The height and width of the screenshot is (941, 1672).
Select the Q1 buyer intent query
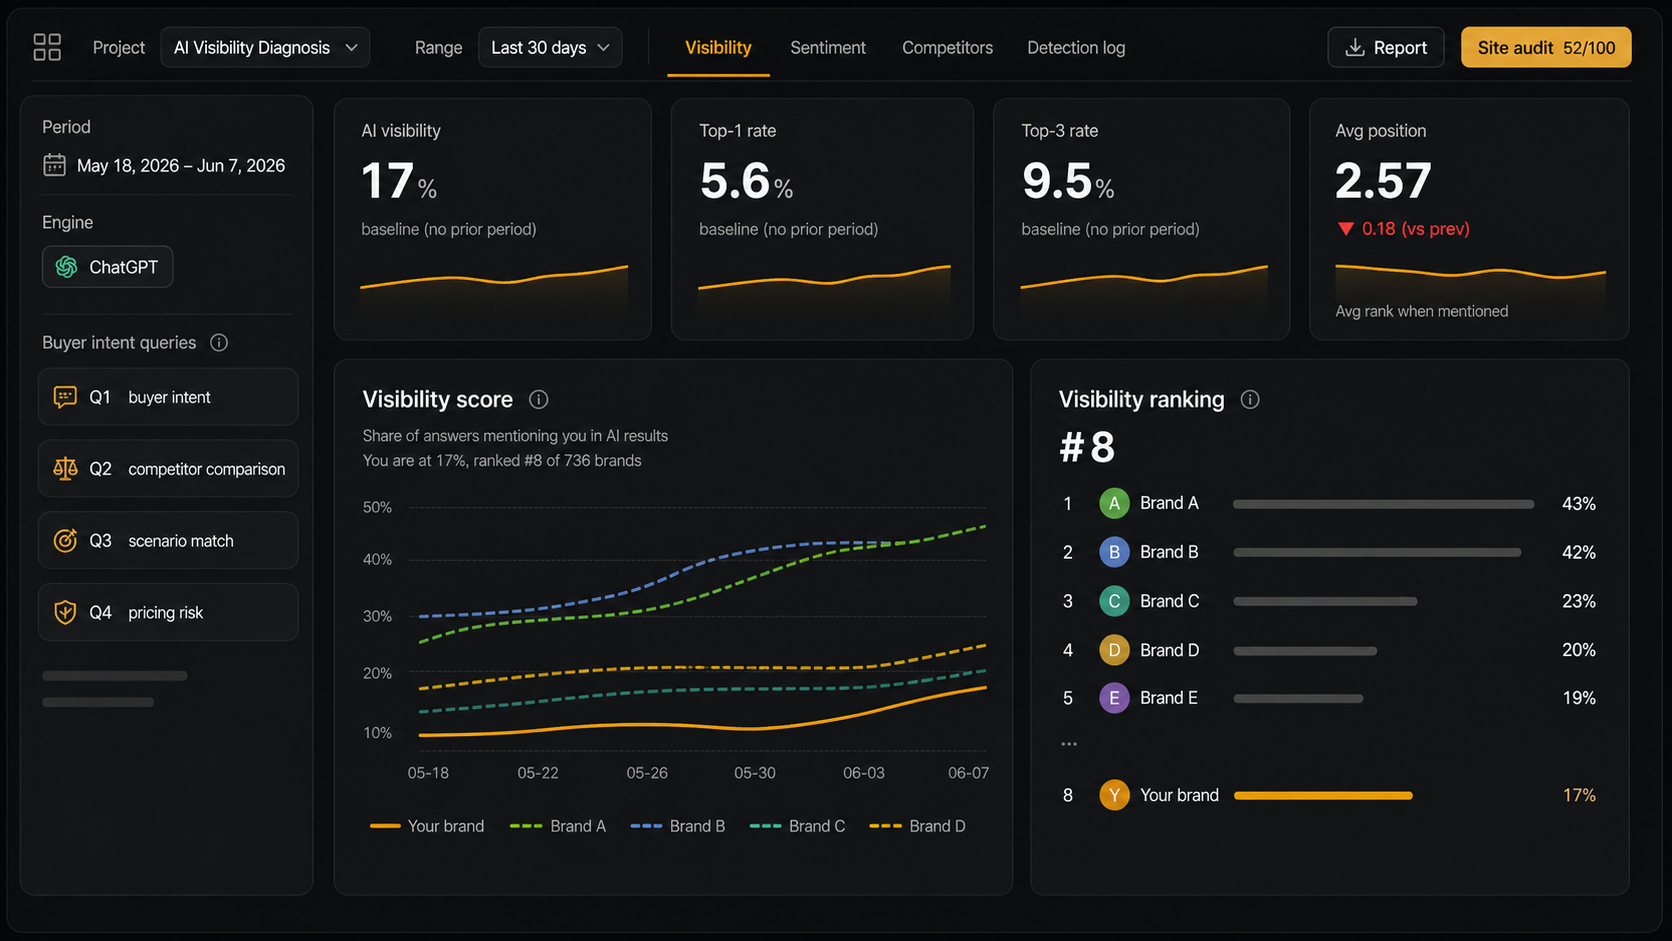(x=168, y=397)
